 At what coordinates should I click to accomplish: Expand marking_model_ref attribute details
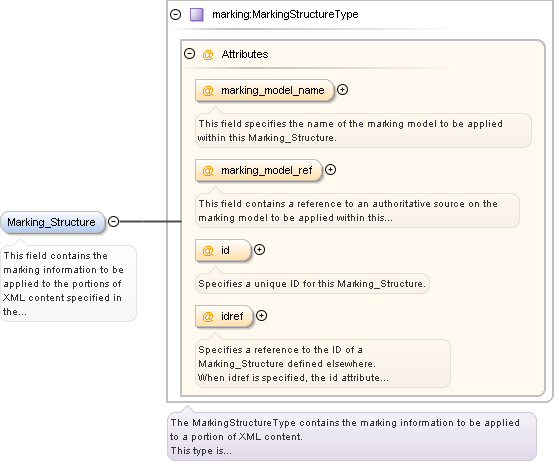click(x=331, y=170)
